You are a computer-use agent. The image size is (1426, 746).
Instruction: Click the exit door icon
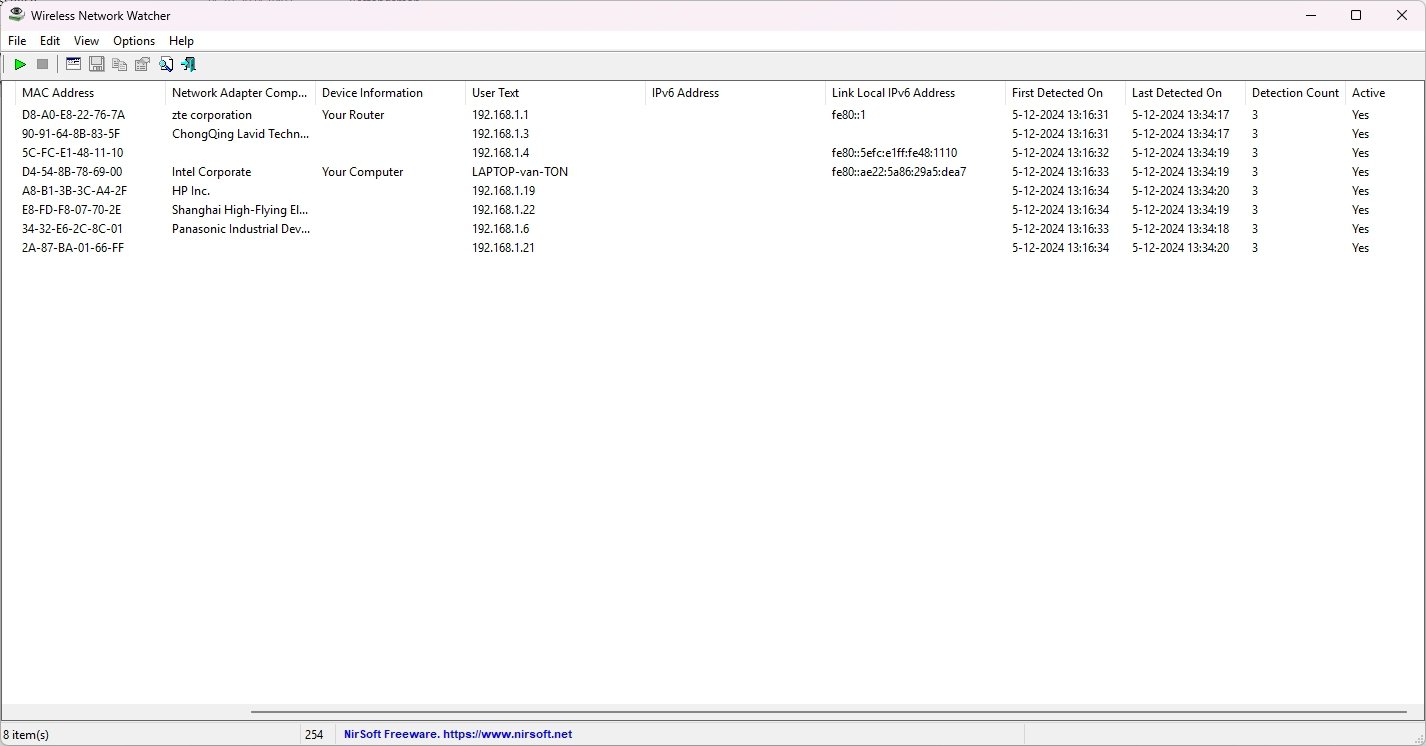pyautogui.click(x=188, y=64)
